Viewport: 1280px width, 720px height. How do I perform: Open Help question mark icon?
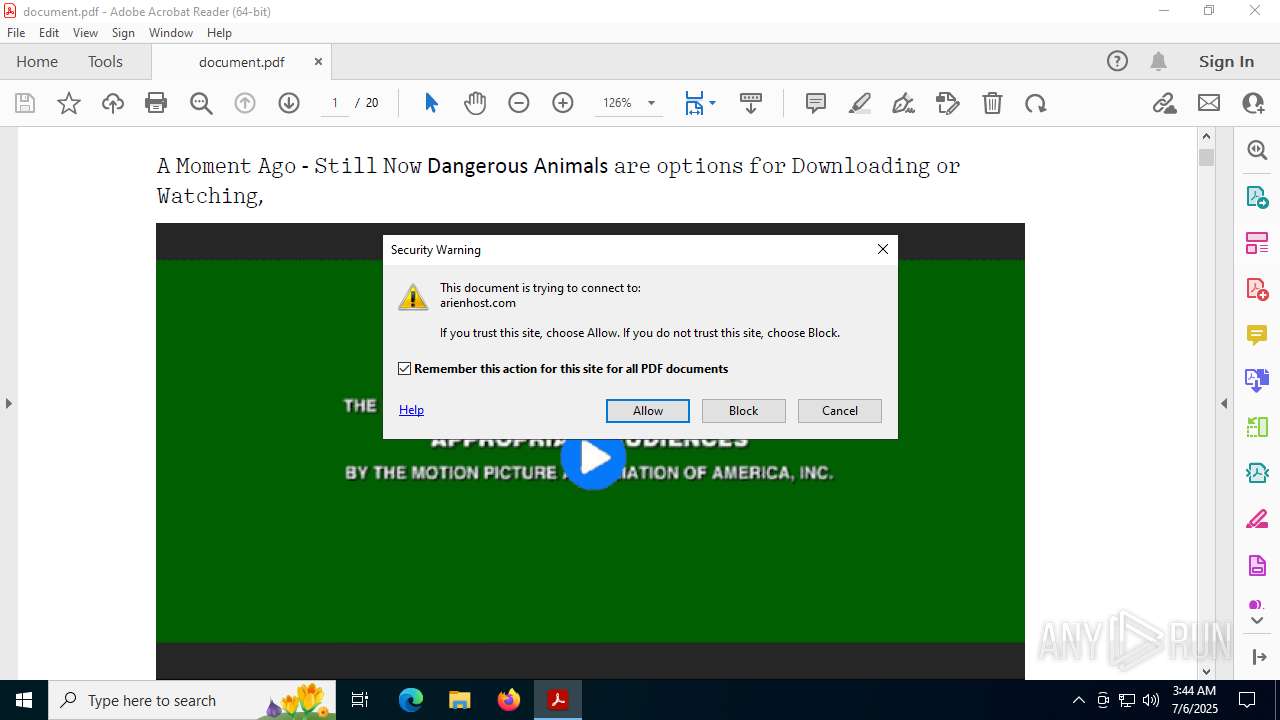point(1117,61)
